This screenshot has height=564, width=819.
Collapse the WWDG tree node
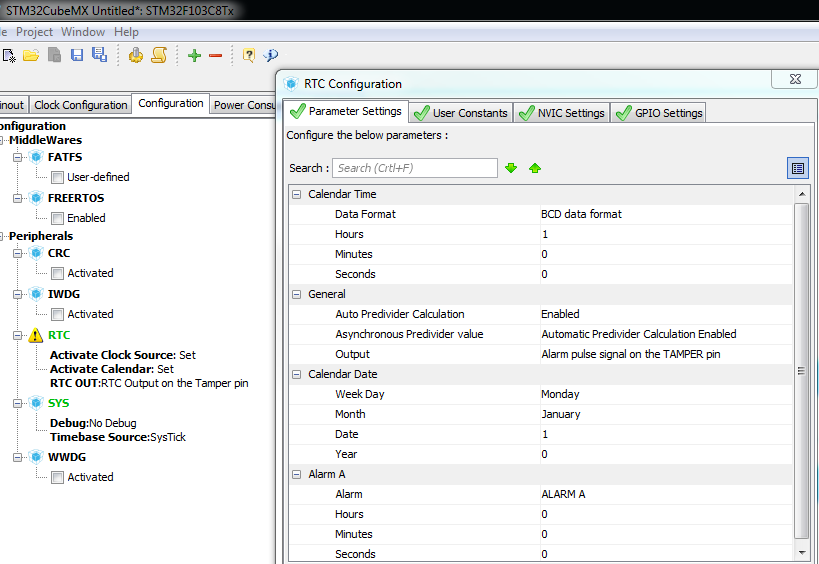pos(17,457)
